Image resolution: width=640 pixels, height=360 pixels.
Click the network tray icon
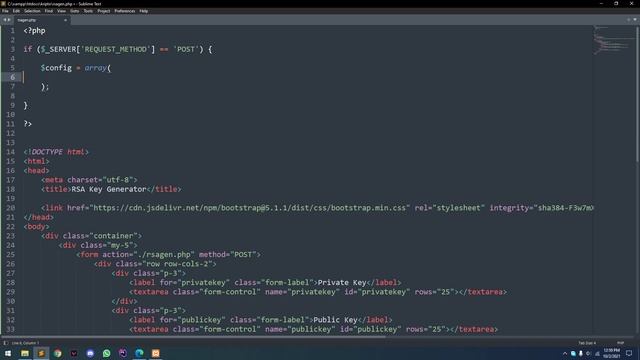597,353
